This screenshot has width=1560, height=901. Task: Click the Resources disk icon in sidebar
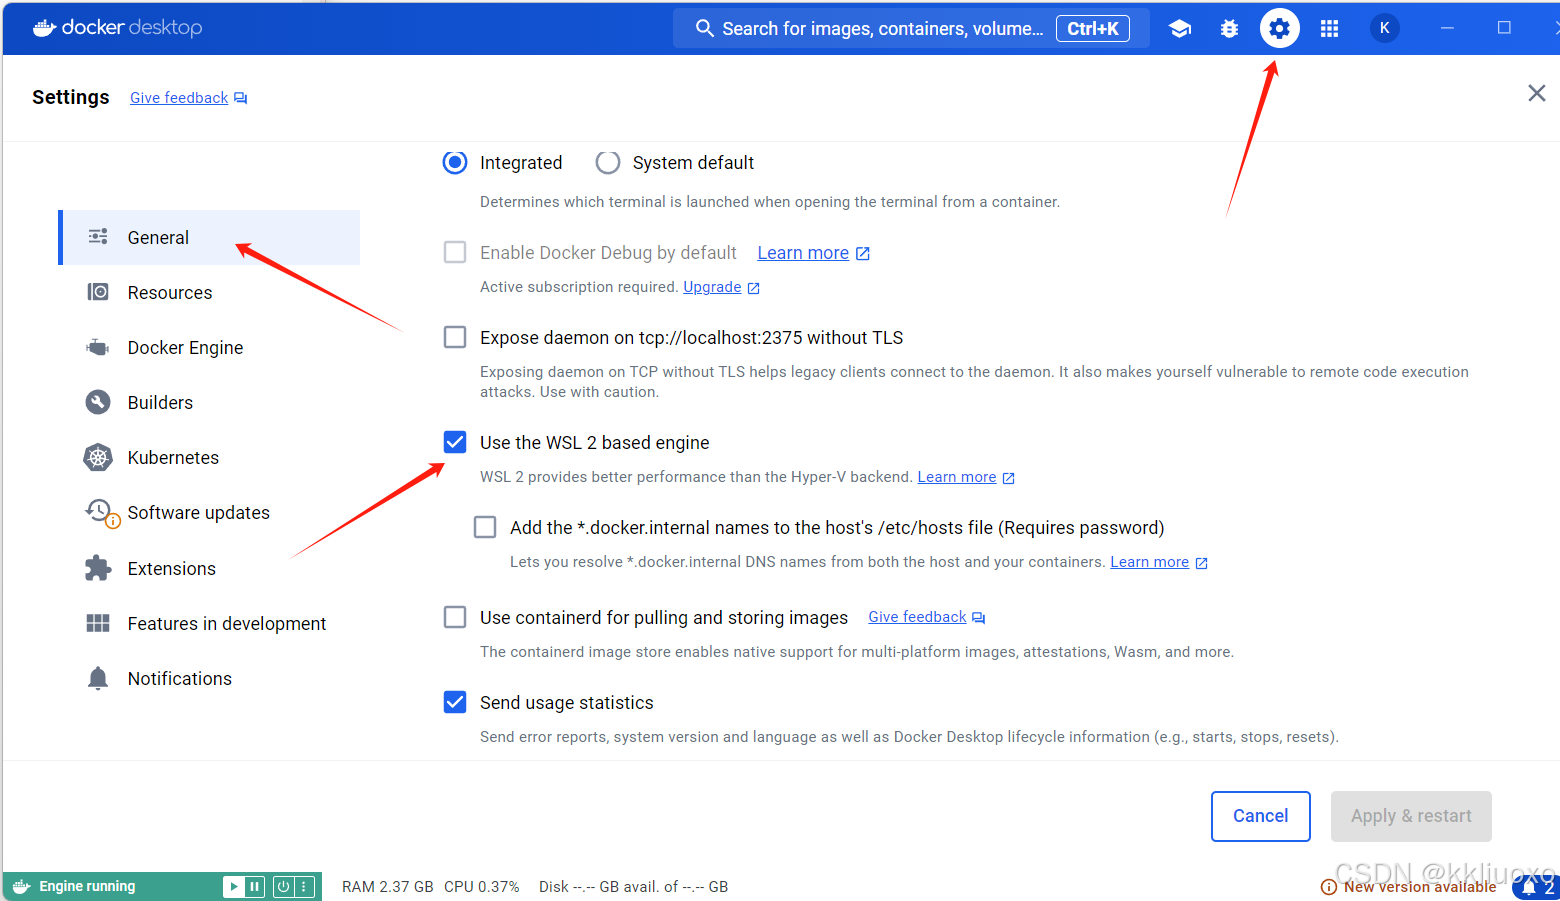(x=98, y=292)
